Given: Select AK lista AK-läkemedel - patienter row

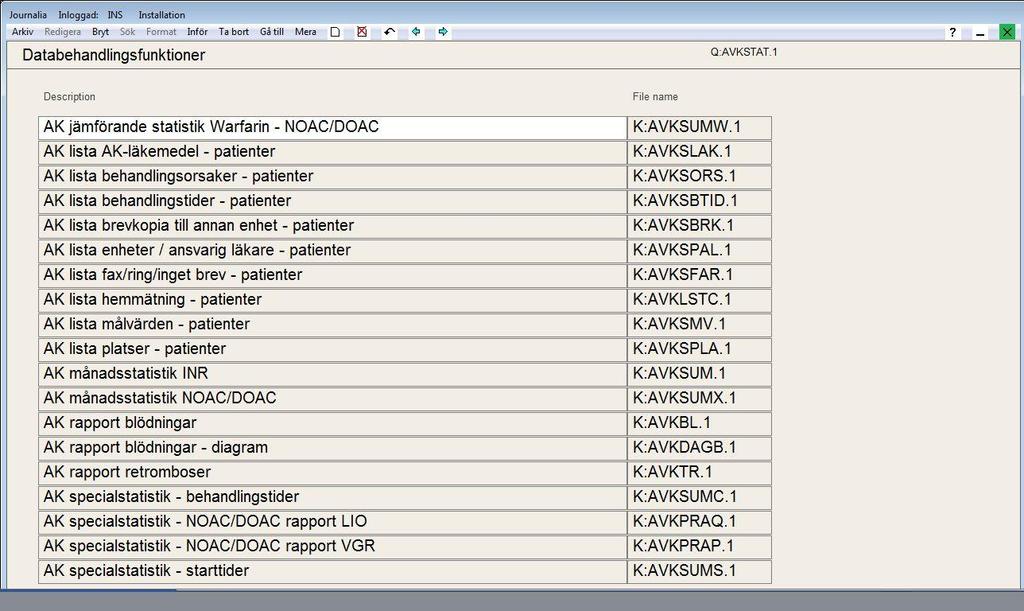Looking at the screenshot, I should (x=332, y=152).
